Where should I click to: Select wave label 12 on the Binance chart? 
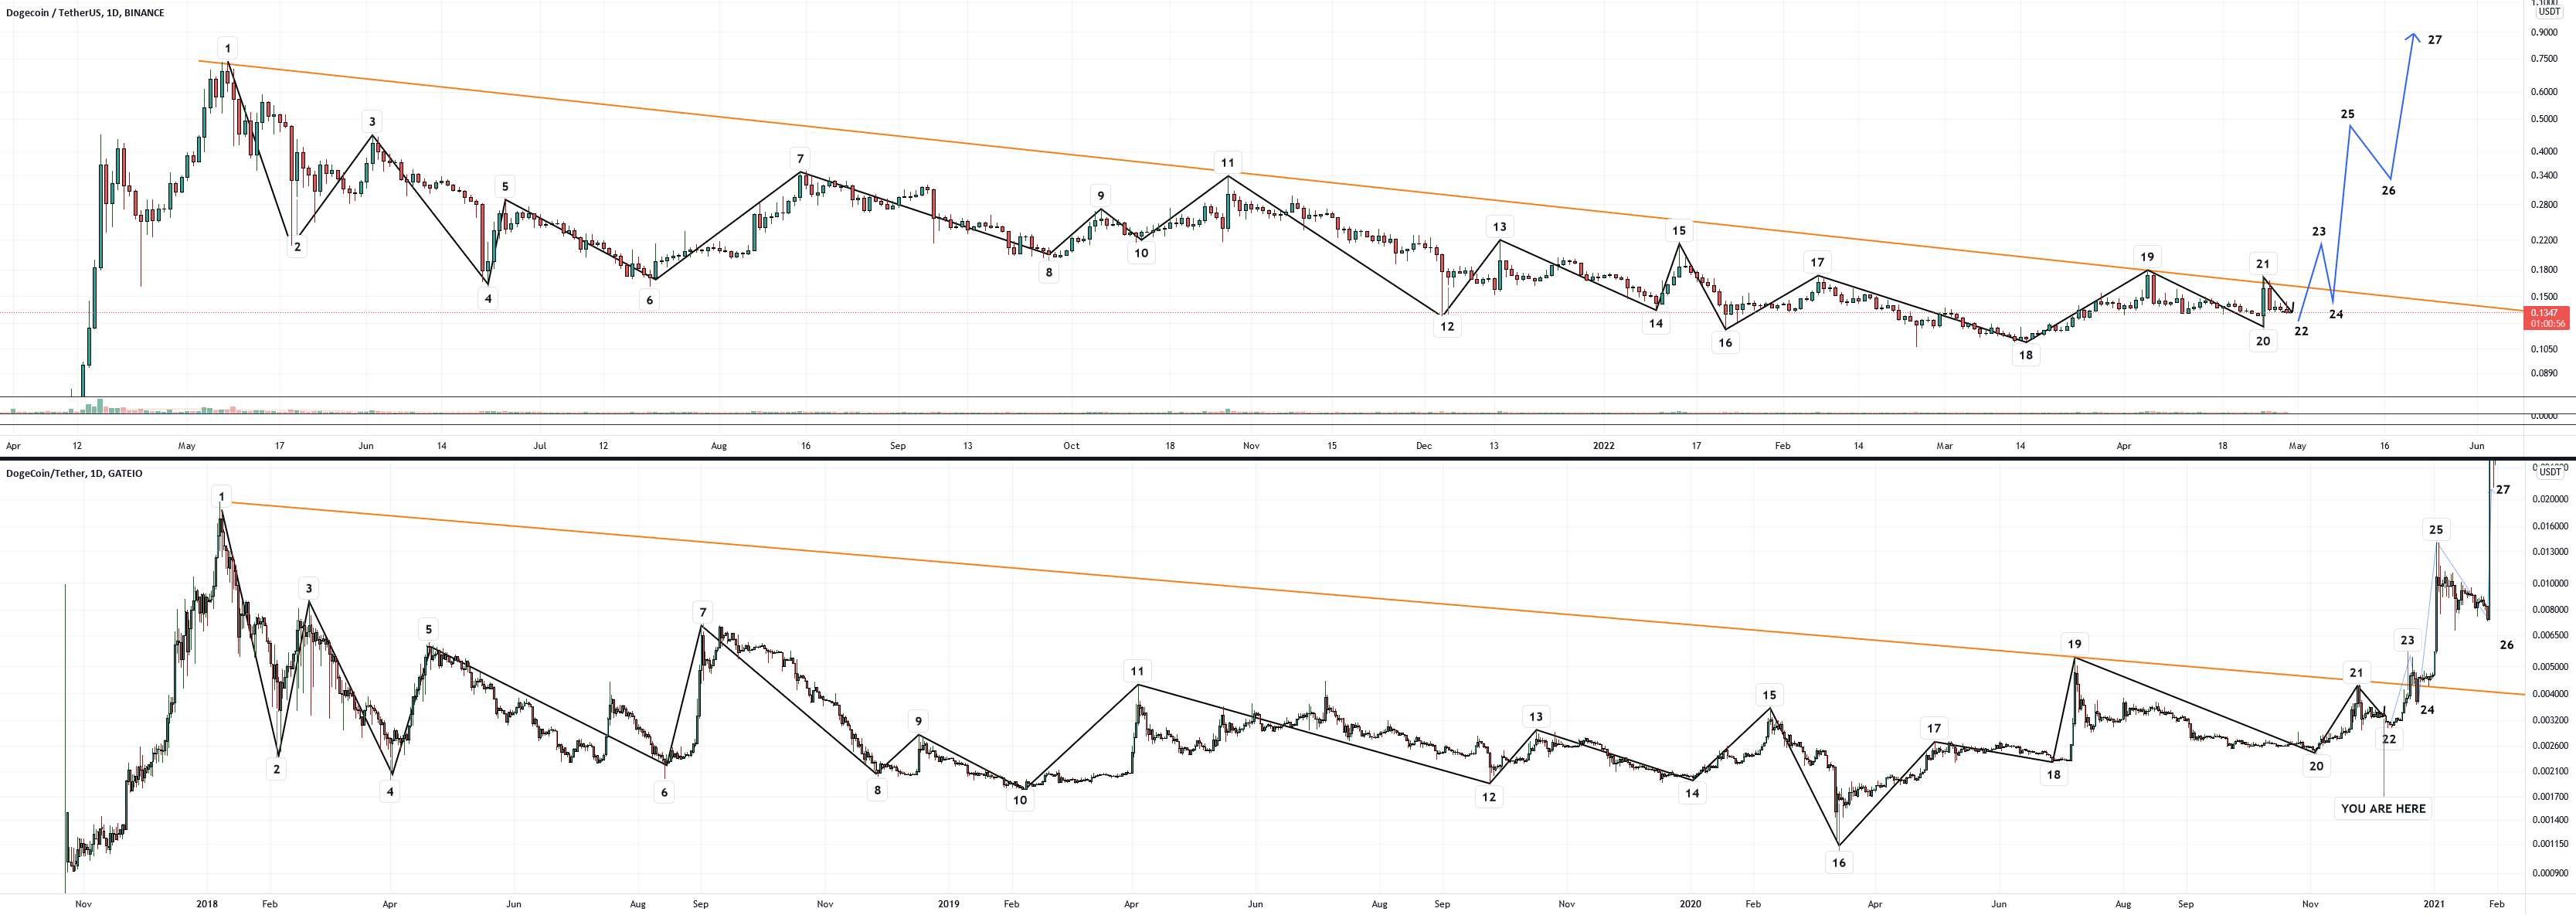1447,326
